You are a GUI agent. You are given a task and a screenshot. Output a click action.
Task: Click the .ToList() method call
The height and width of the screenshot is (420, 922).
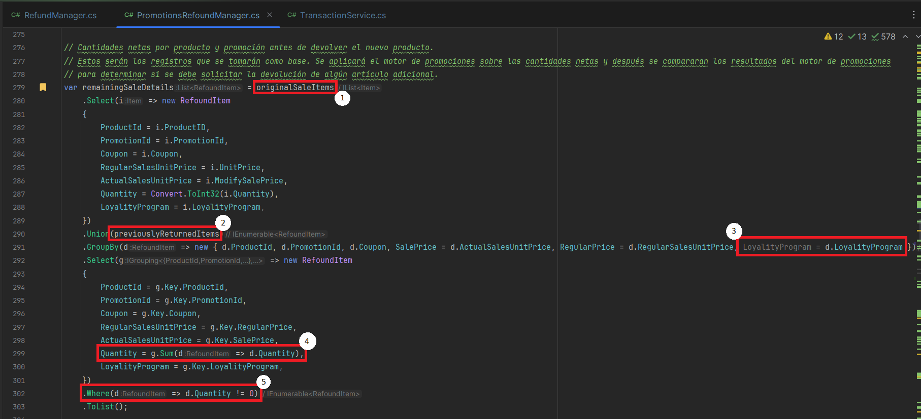tap(101, 406)
